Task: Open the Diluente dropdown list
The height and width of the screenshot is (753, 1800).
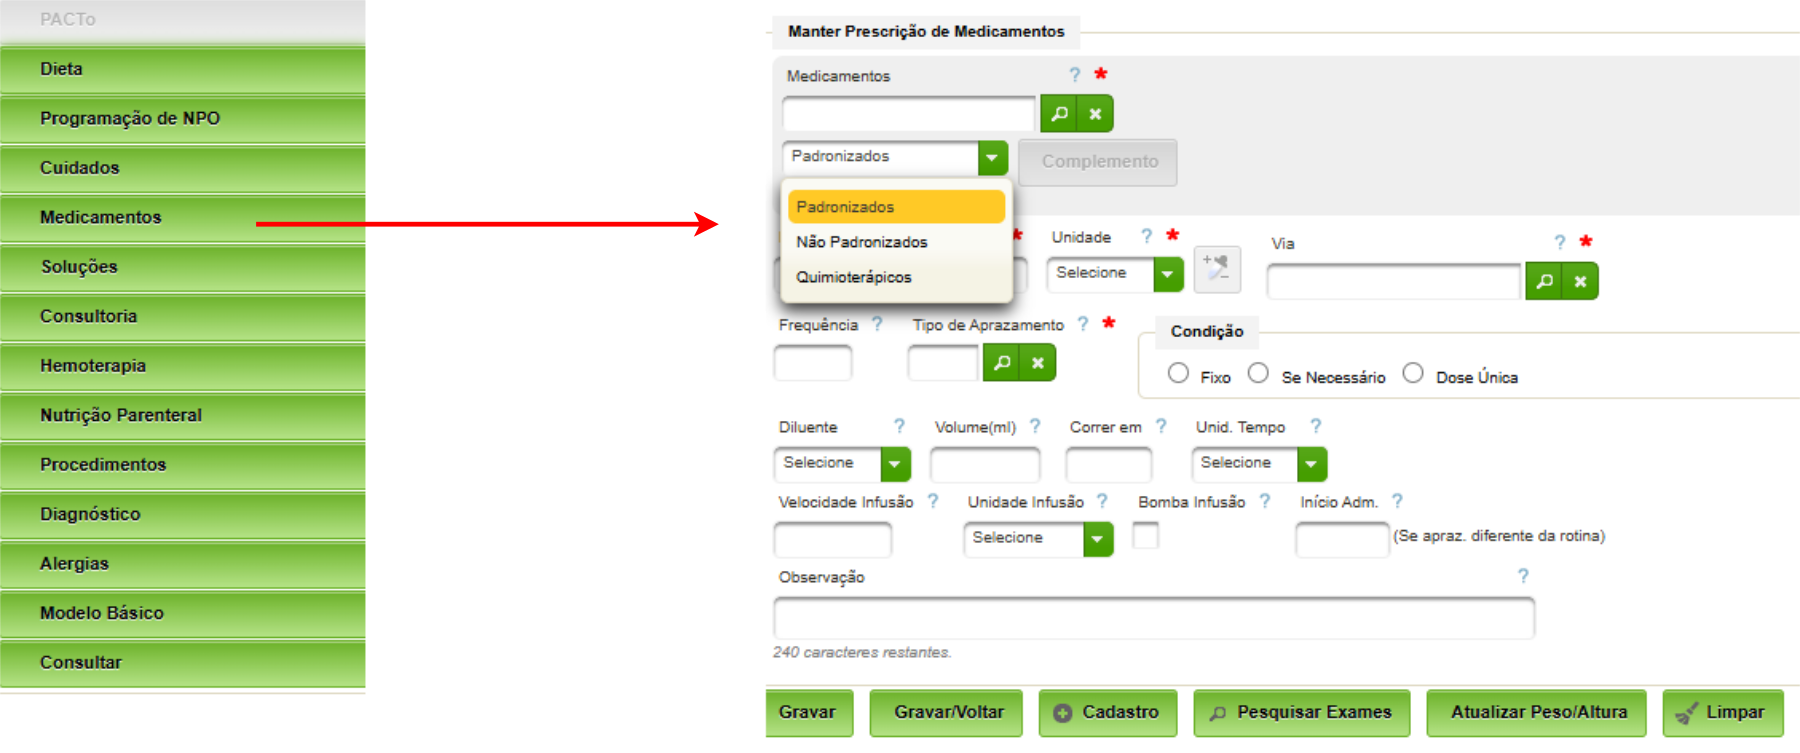Action: [895, 464]
